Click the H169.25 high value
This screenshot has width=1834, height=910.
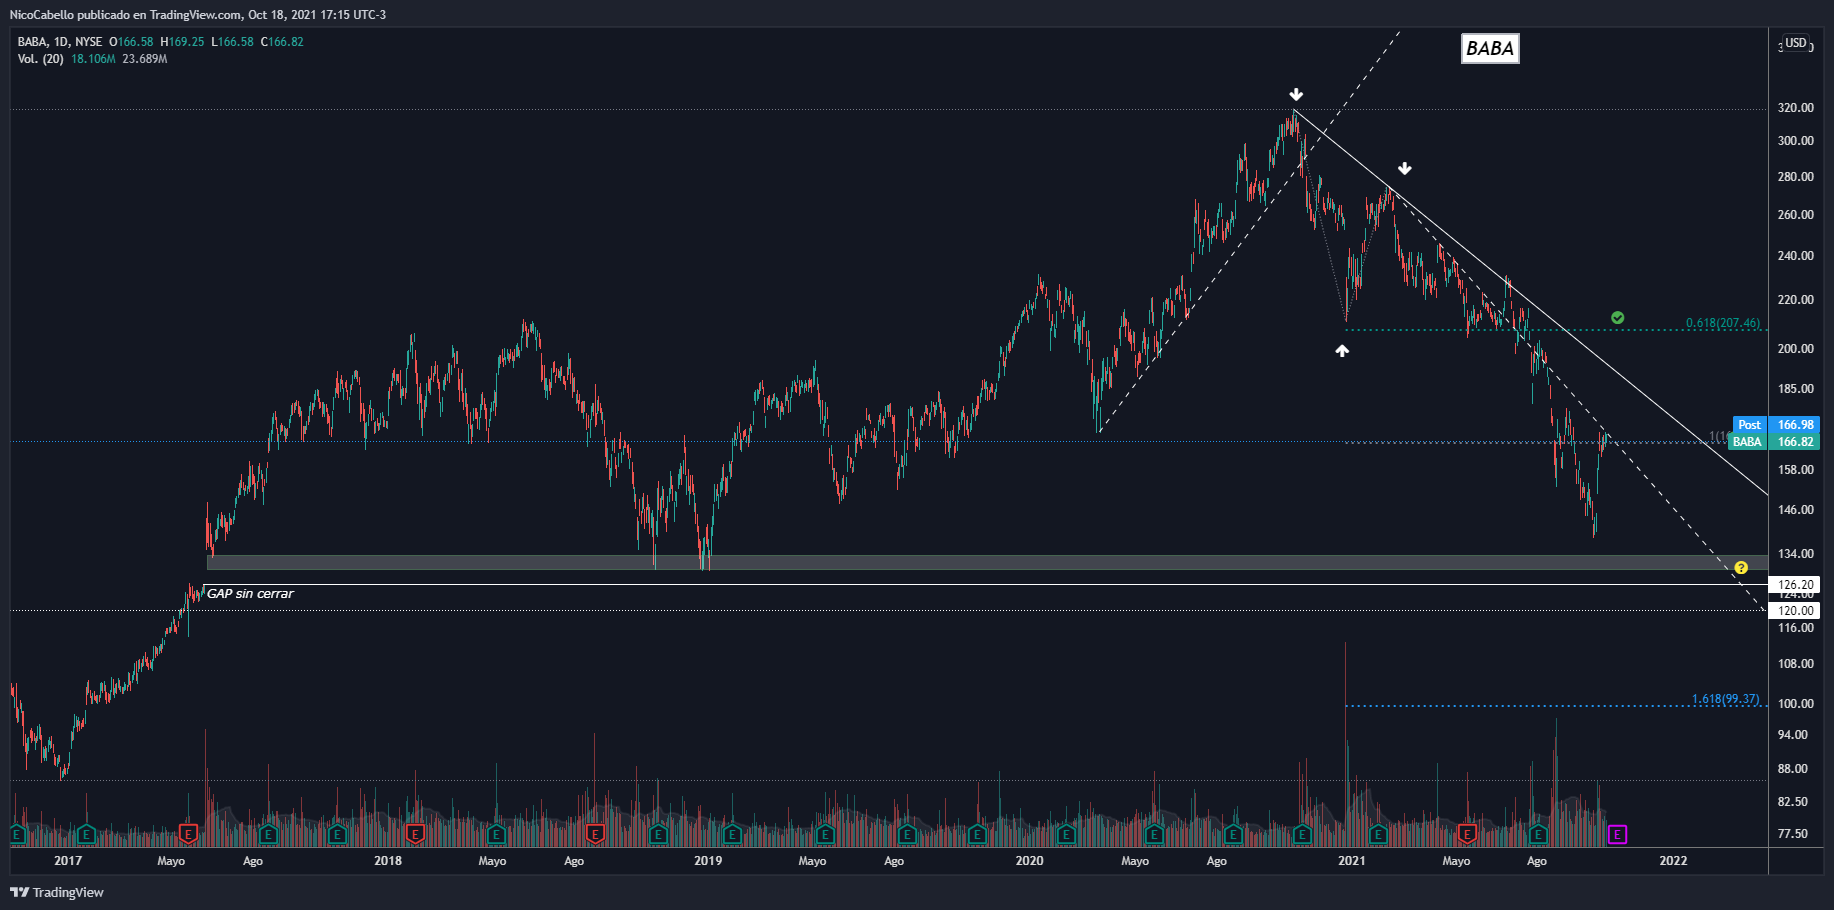(x=182, y=42)
